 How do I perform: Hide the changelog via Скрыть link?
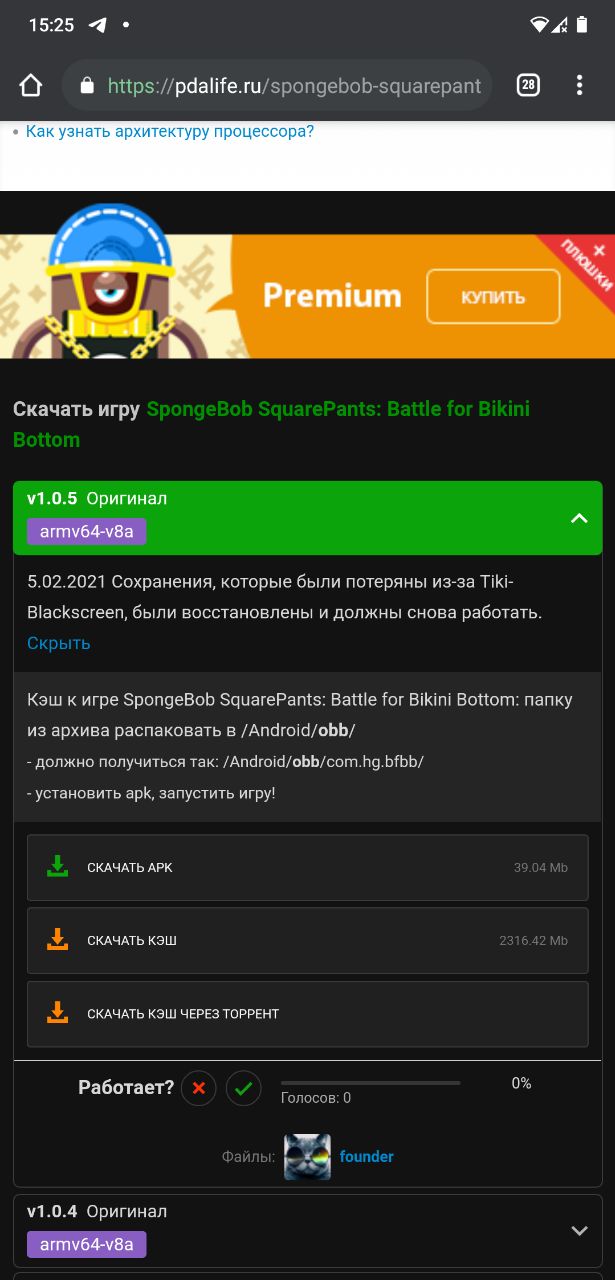point(59,643)
